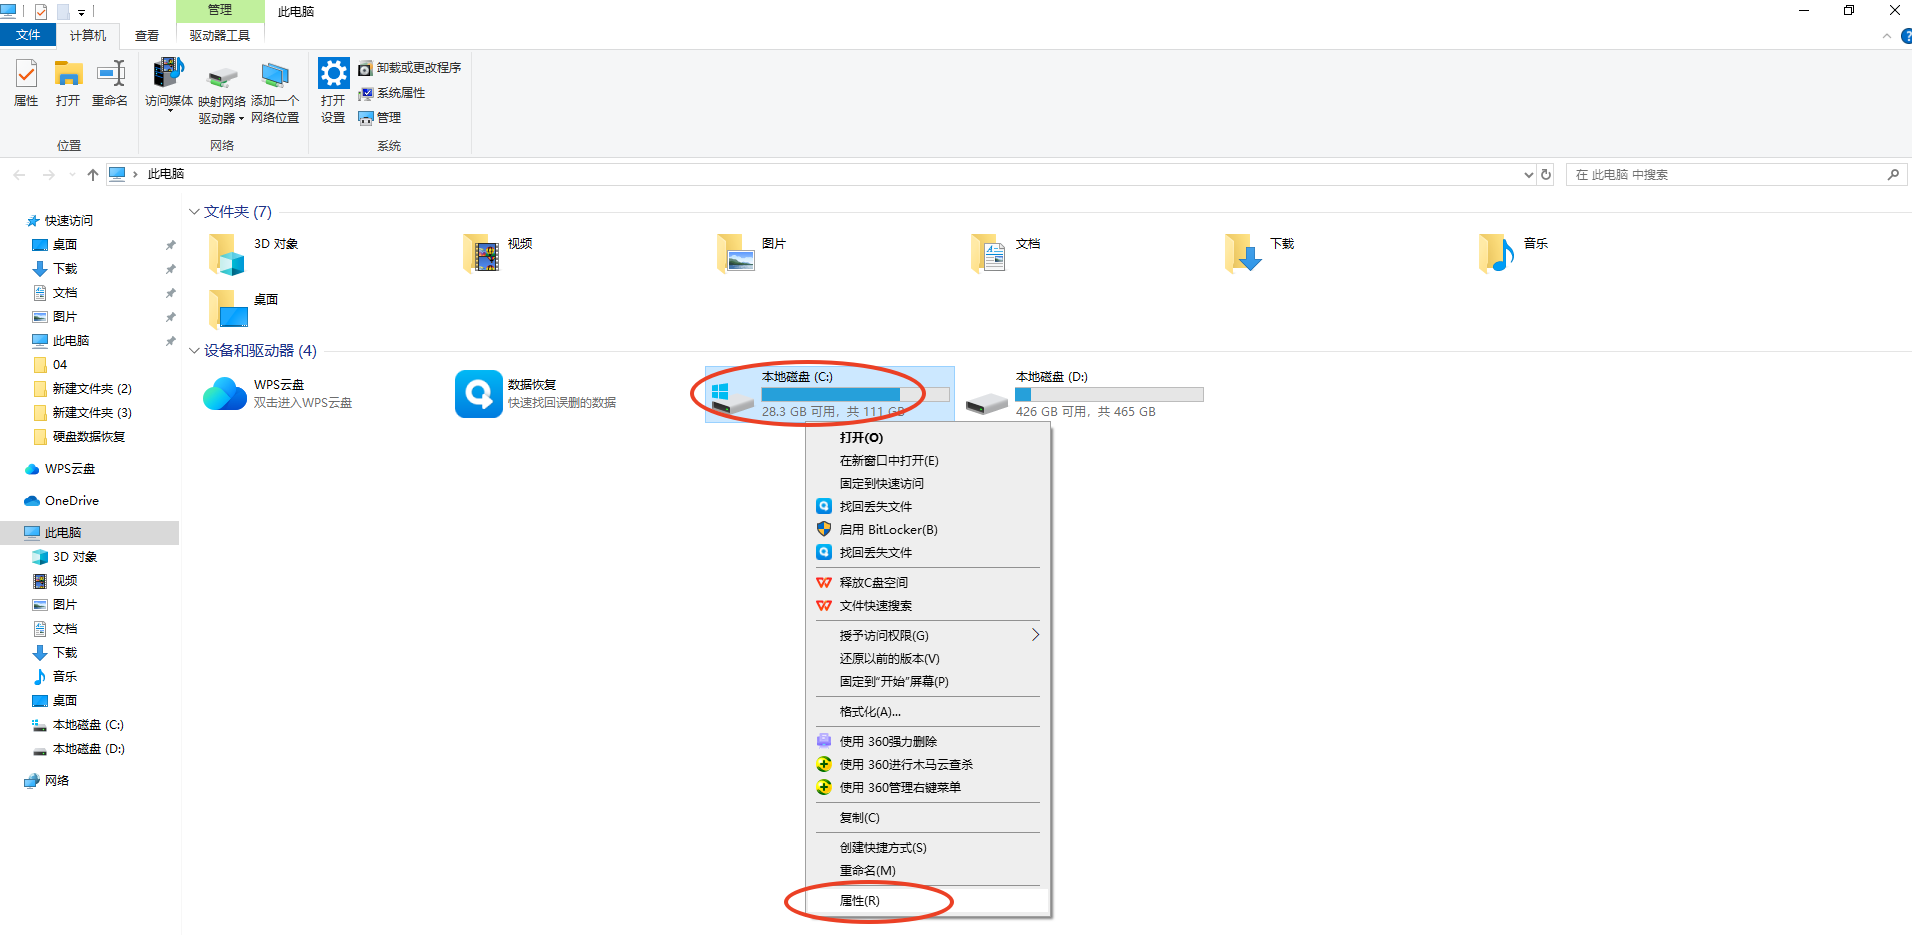The width and height of the screenshot is (1912, 935).
Task: Click the 打开设置 gear icon
Action: (x=333, y=74)
